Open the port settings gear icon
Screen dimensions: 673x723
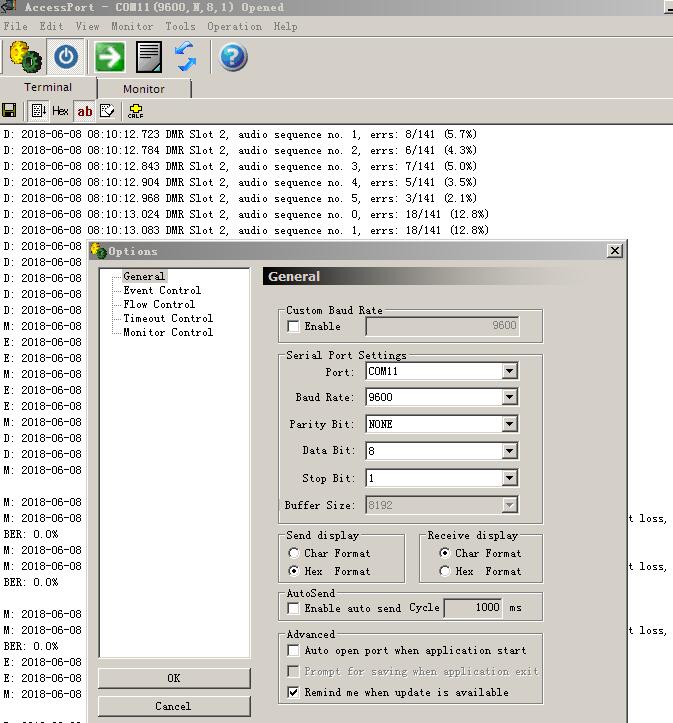(25, 57)
